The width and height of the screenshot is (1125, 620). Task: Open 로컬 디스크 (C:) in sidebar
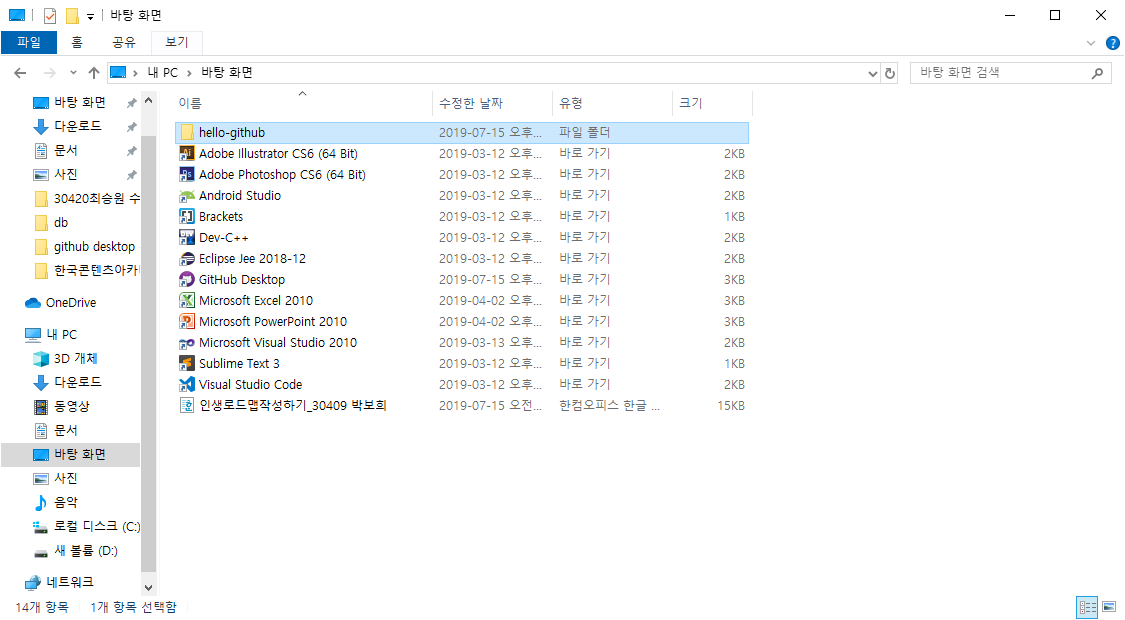(x=86, y=526)
